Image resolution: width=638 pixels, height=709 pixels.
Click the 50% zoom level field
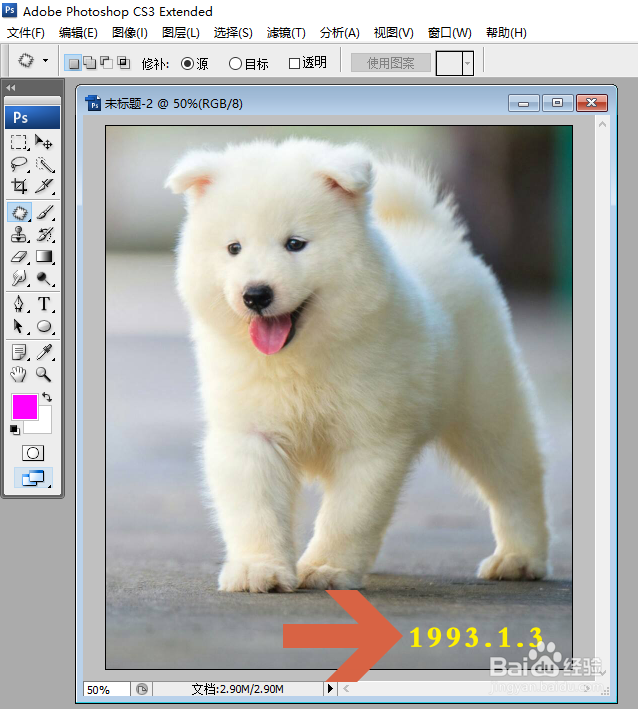click(x=107, y=689)
